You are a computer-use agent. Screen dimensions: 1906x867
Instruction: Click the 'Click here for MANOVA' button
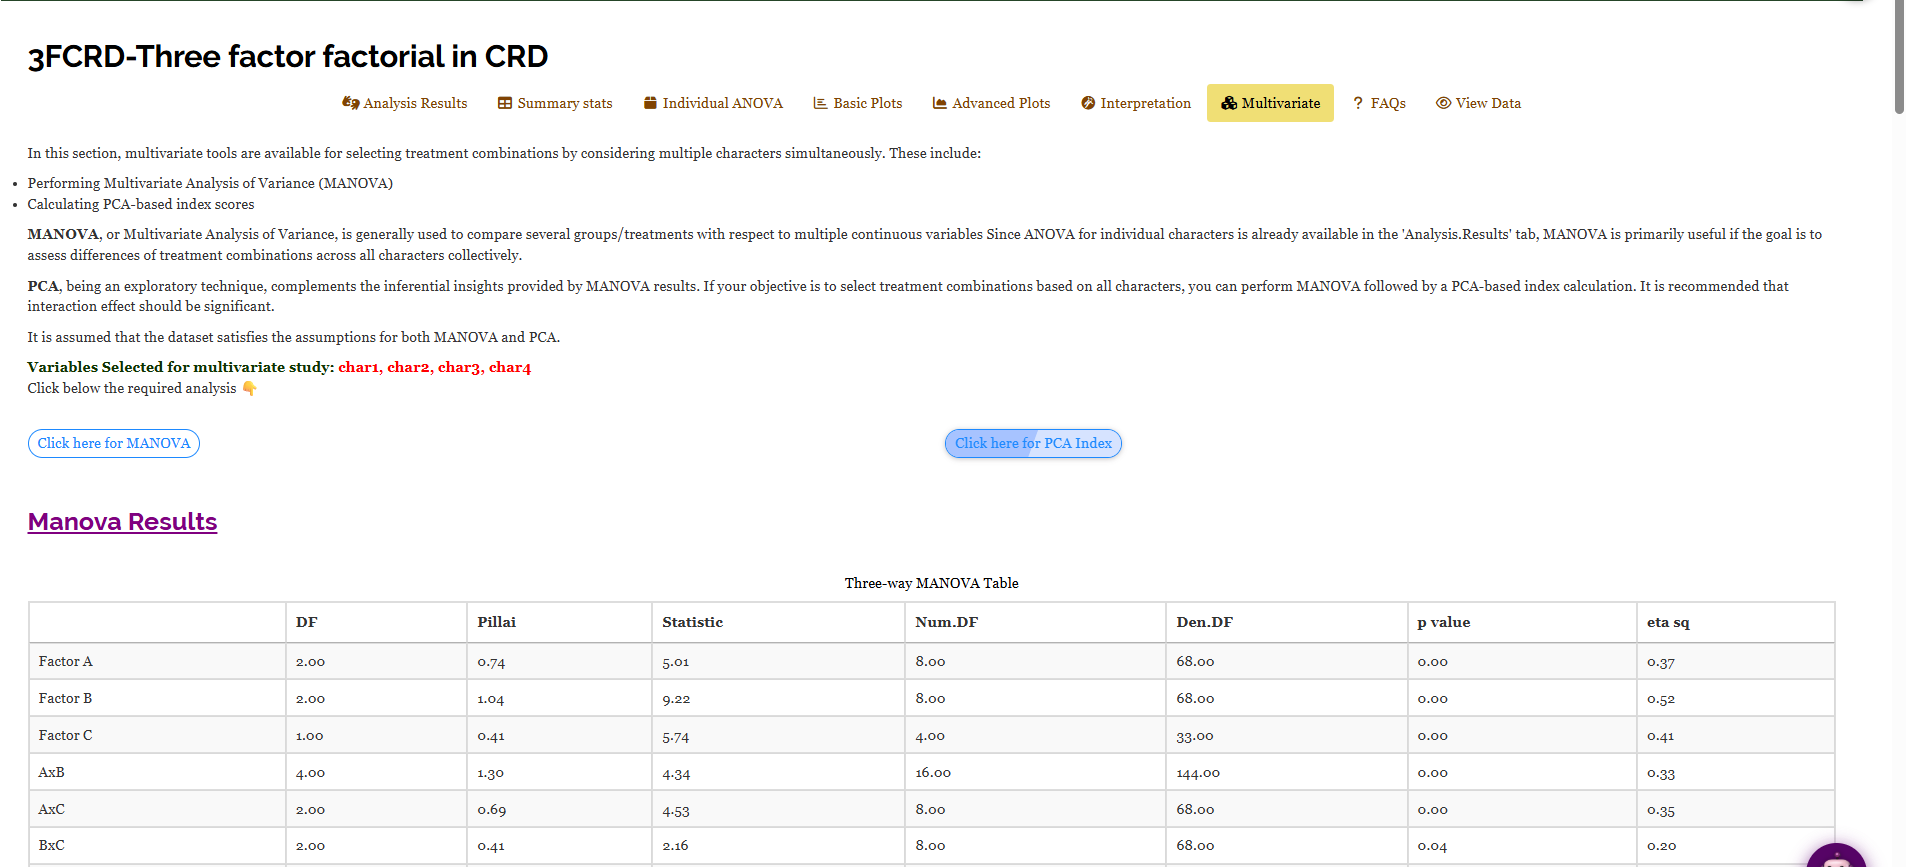[x=114, y=443]
